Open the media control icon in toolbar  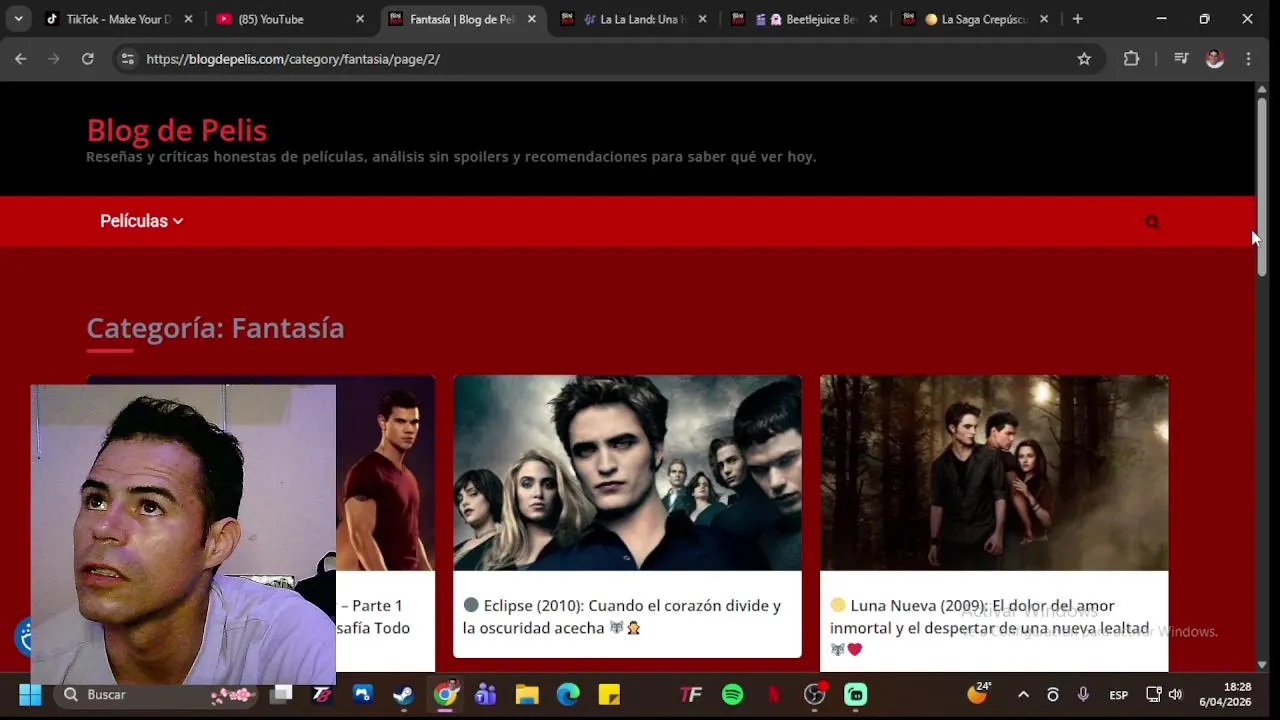pos(1181,59)
